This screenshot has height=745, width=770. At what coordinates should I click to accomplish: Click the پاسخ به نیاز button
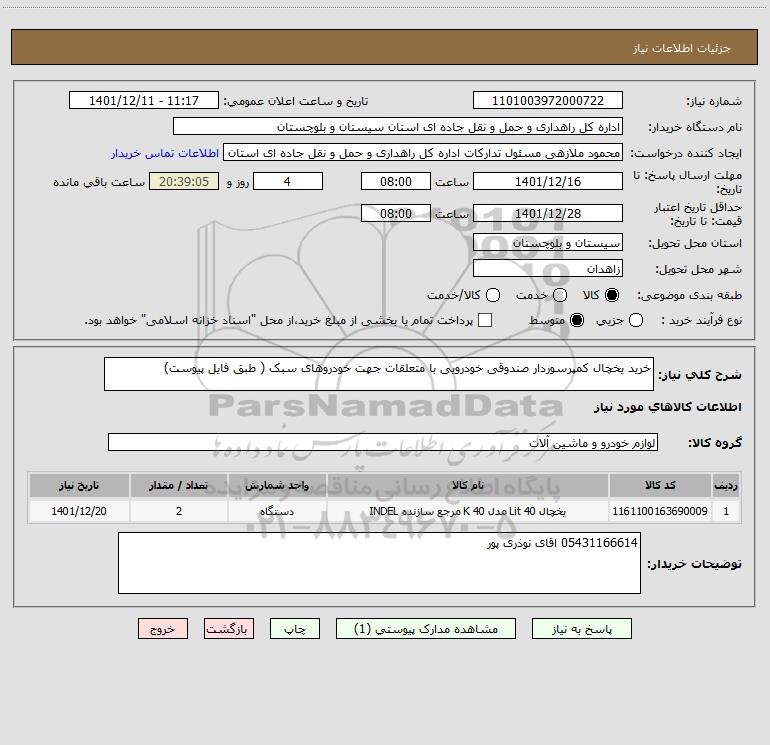582,629
